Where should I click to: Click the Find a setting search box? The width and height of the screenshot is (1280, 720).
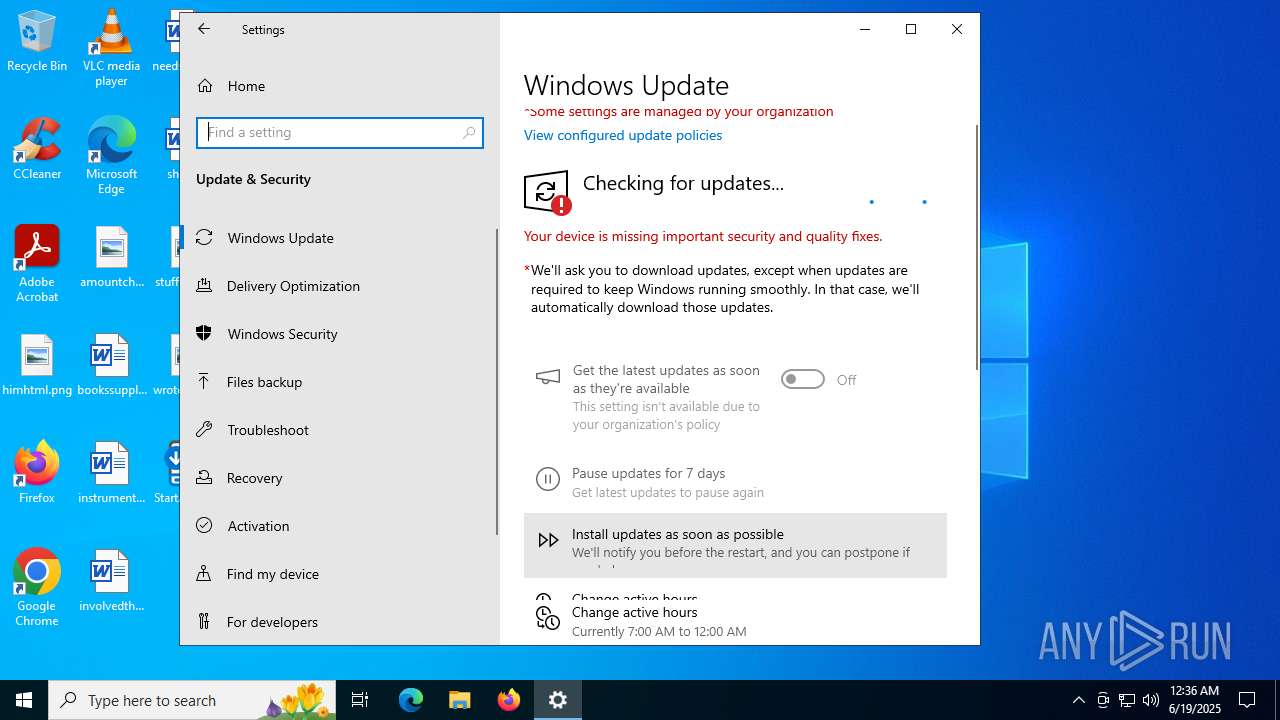[x=340, y=132]
